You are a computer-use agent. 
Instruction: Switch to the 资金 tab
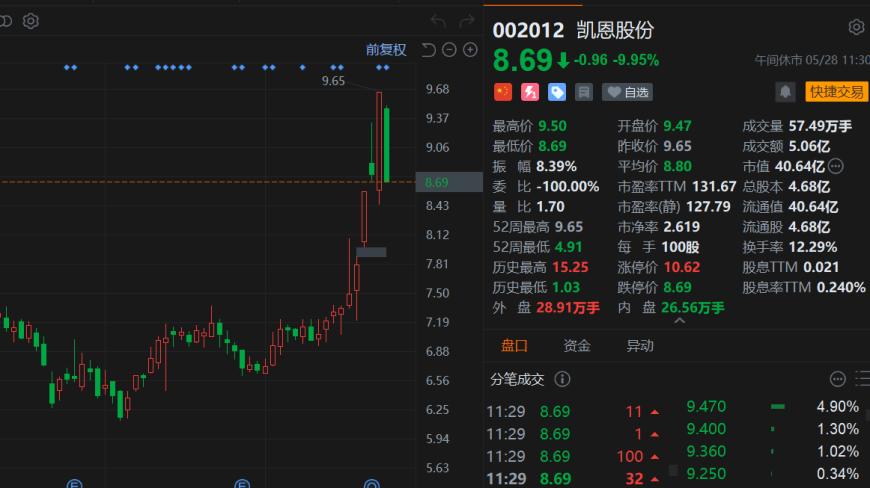[x=577, y=346]
